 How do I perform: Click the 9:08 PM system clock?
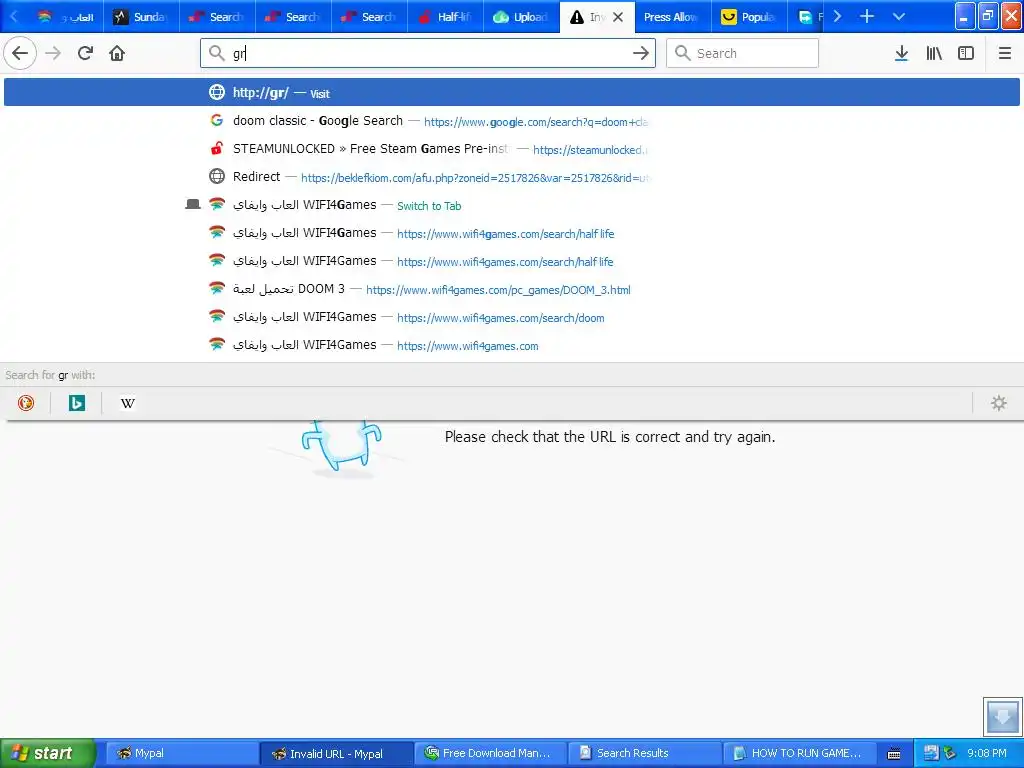point(986,753)
